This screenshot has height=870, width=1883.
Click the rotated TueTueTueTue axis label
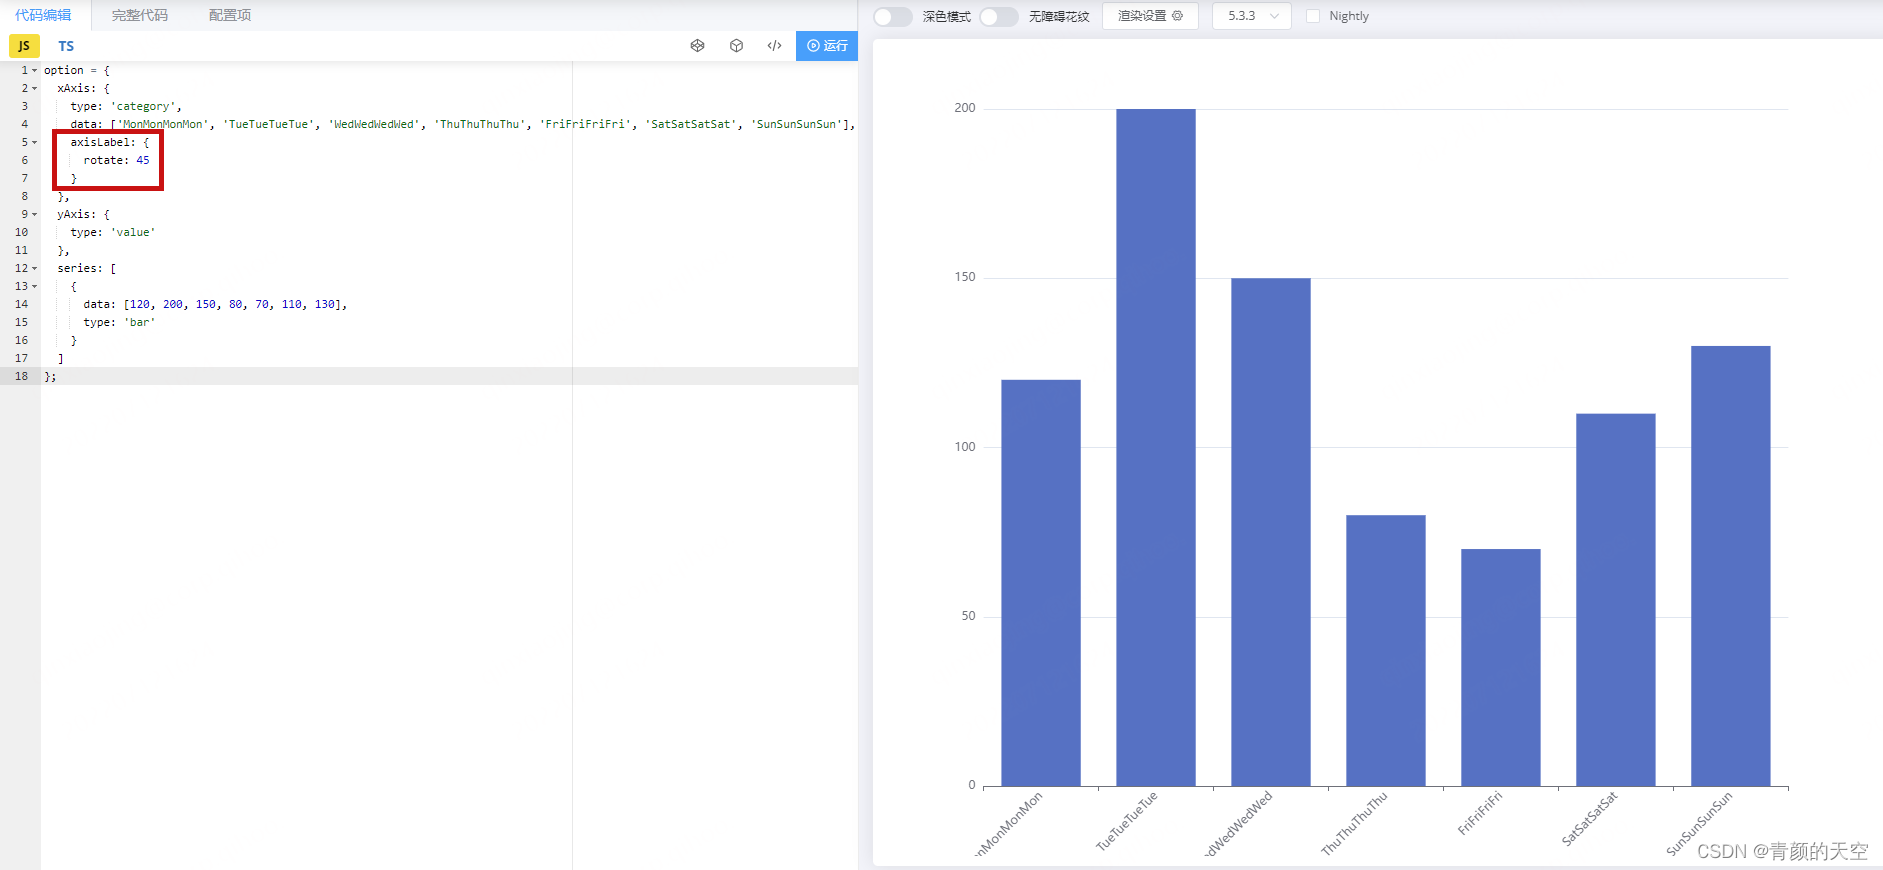click(x=1126, y=822)
